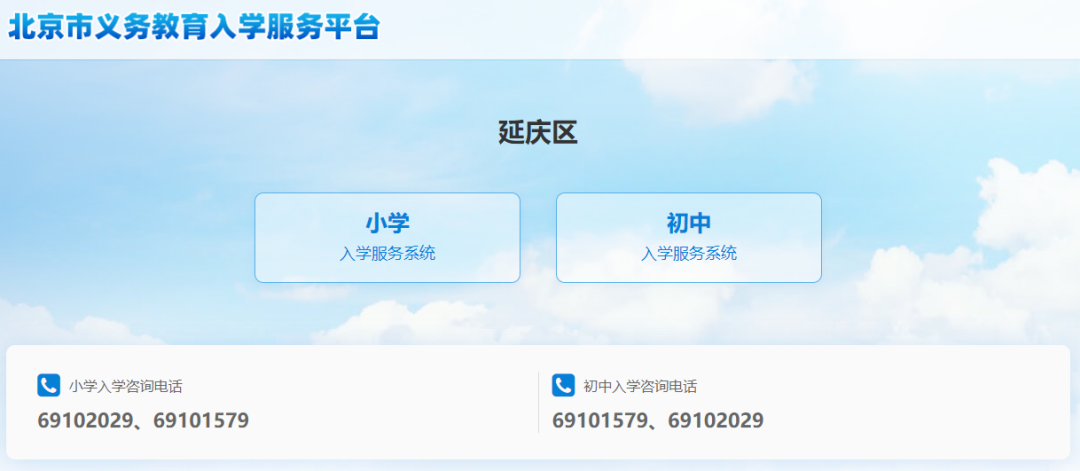Select the 小学 heading text in the card
The width and height of the screenshot is (1080, 471).
387,223
